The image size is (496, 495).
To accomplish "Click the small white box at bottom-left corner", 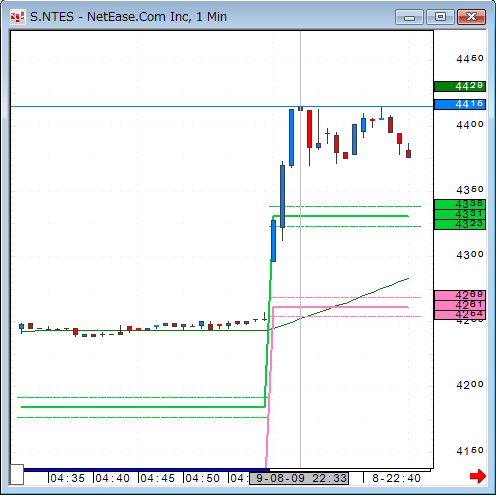I will pos(17,474).
